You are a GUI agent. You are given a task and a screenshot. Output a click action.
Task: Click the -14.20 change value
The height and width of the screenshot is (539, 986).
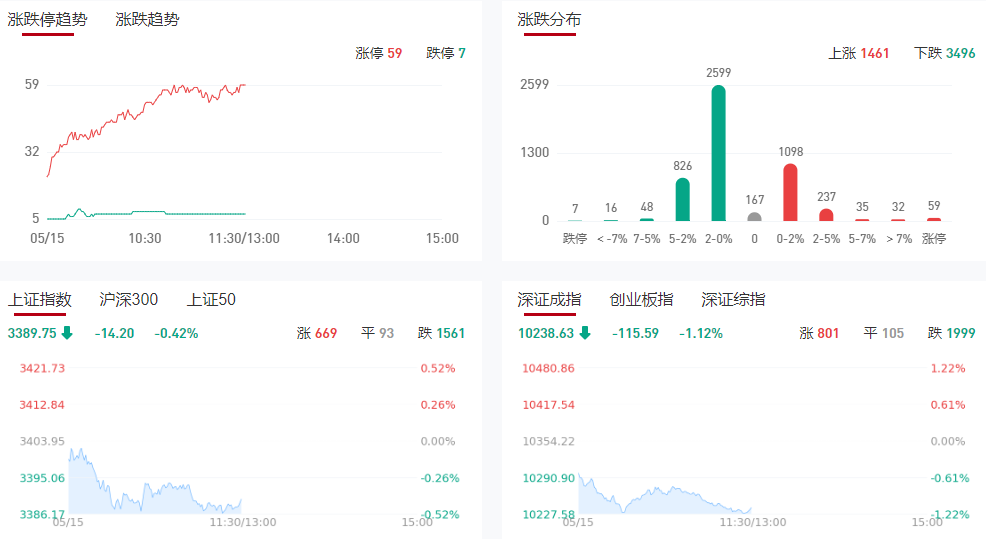(x=114, y=333)
